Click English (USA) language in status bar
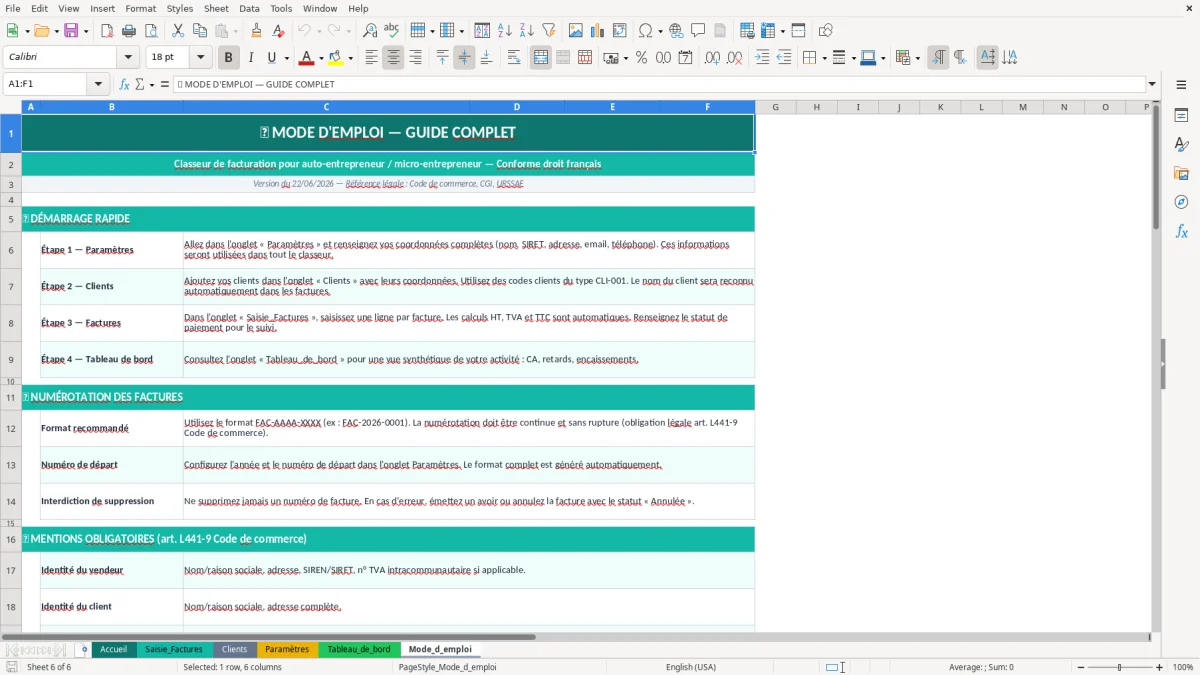This screenshot has width=1200, height=675. (691, 667)
